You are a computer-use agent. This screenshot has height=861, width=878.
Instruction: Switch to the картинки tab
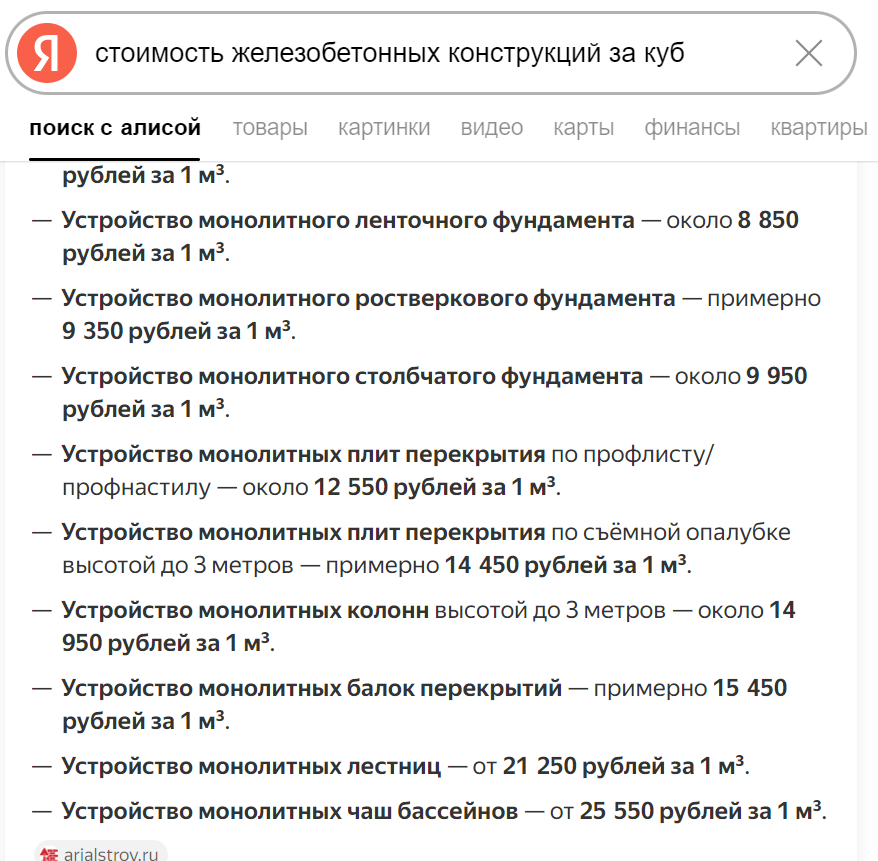(x=384, y=128)
